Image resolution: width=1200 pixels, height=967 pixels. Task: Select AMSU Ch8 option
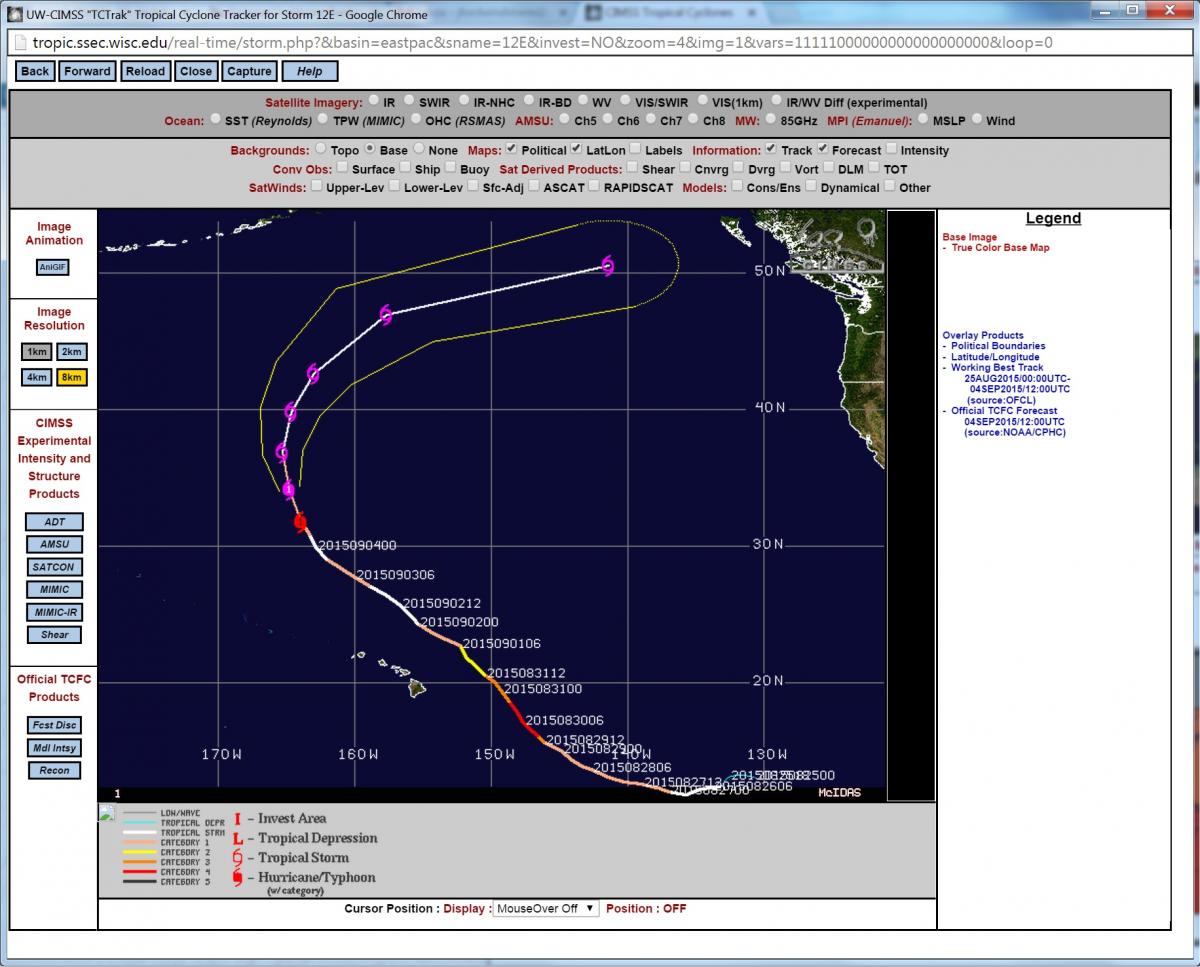(693, 119)
